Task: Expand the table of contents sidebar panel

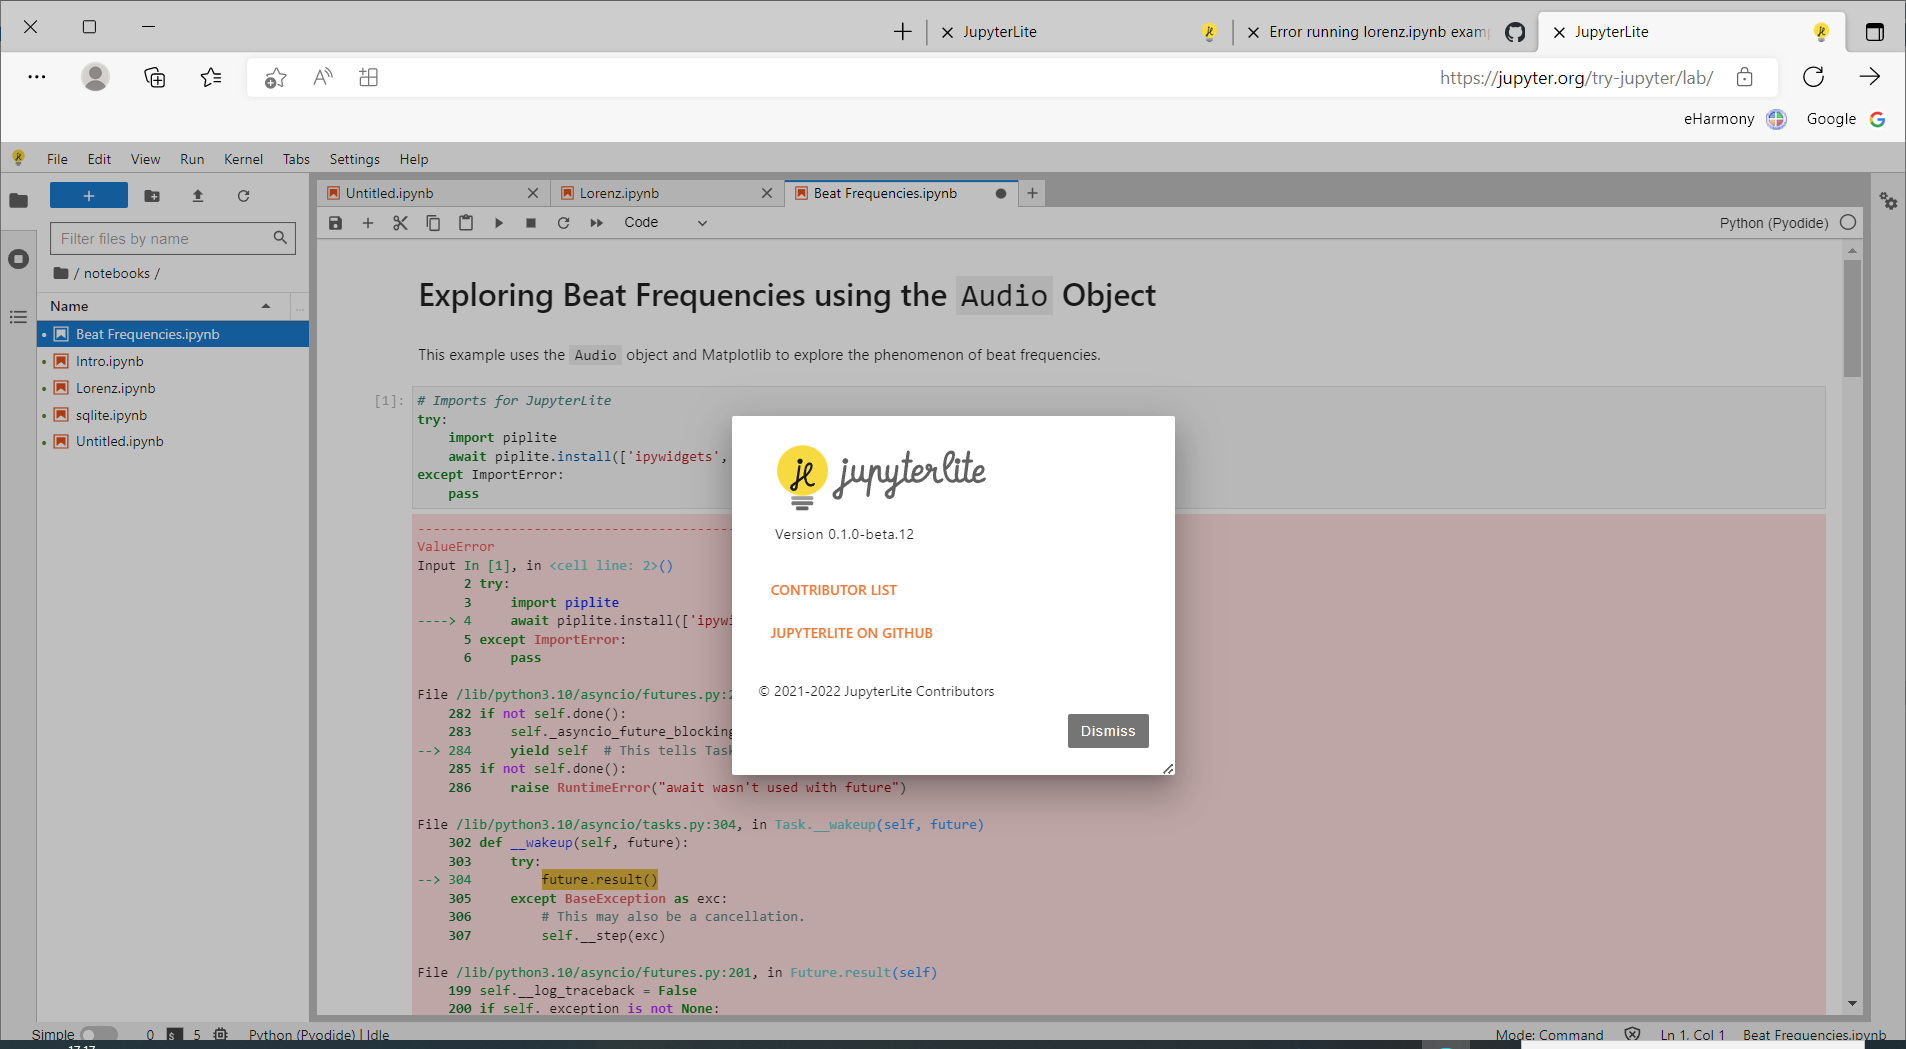Action: point(18,317)
